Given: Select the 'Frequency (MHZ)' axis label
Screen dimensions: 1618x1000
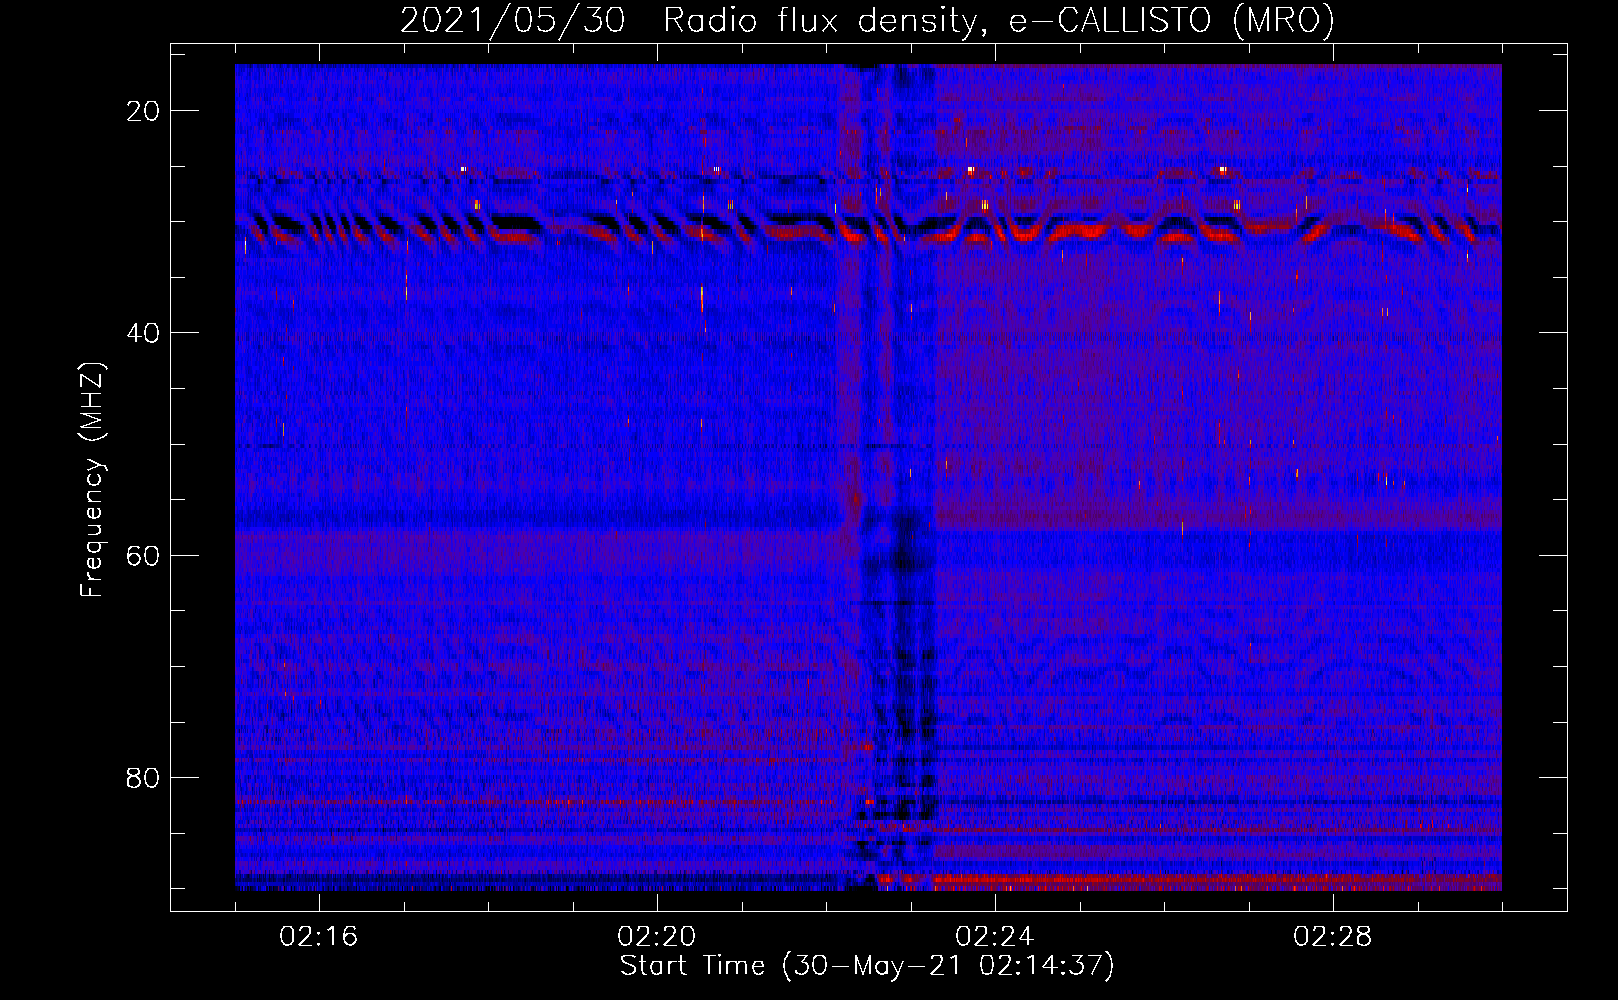Looking at the screenshot, I should (x=92, y=480).
